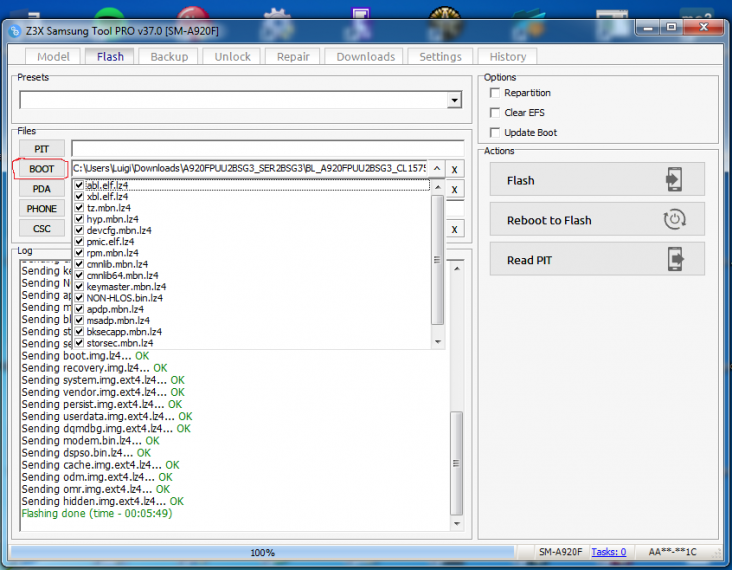Start flashing with the Flash button
The width and height of the screenshot is (732, 570).
point(597,180)
